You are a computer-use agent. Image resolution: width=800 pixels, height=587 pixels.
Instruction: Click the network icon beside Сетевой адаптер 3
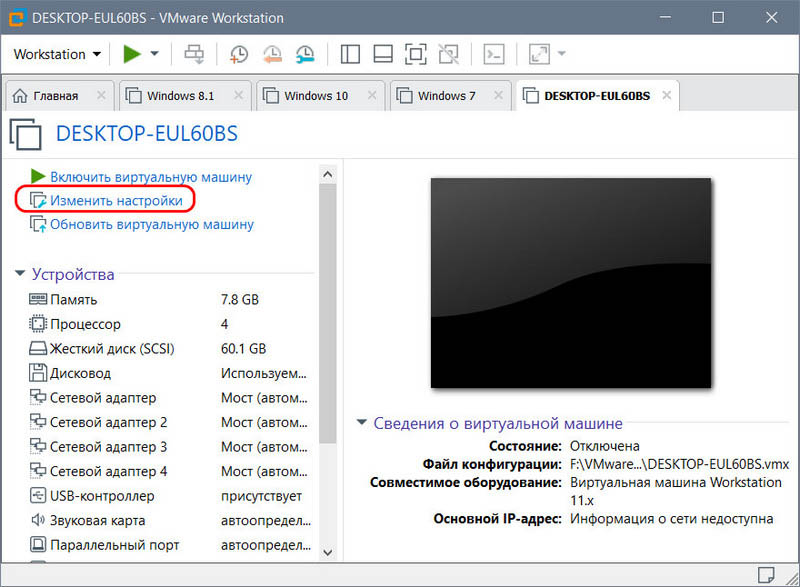(38, 446)
